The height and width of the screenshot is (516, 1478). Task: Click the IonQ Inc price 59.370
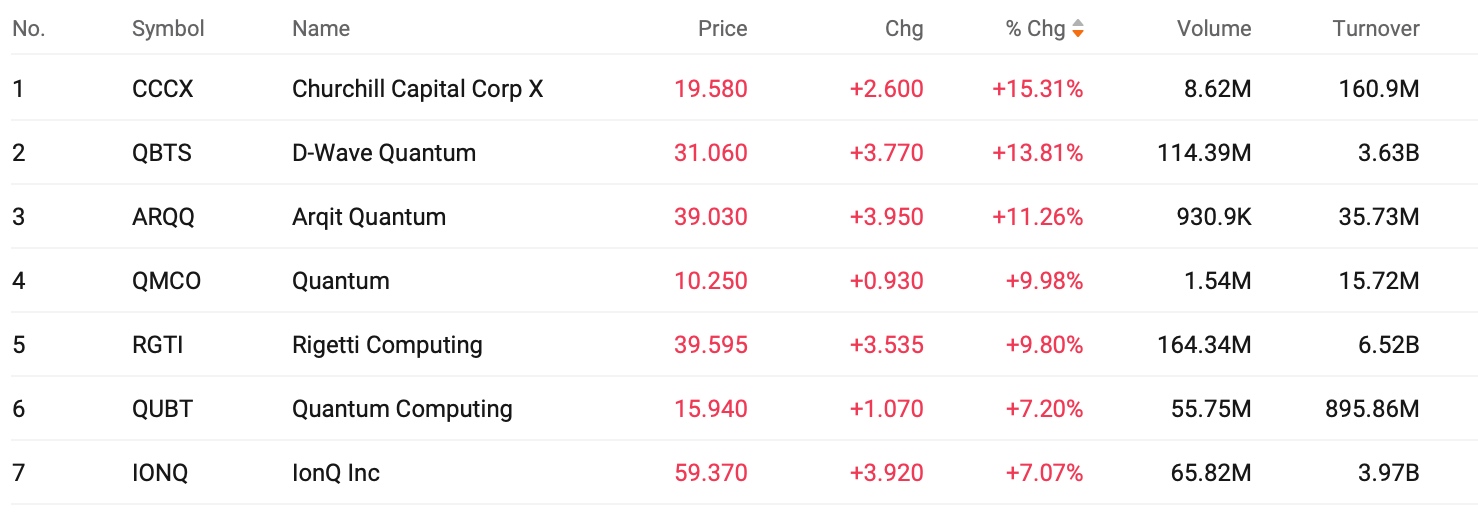[x=711, y=473]
